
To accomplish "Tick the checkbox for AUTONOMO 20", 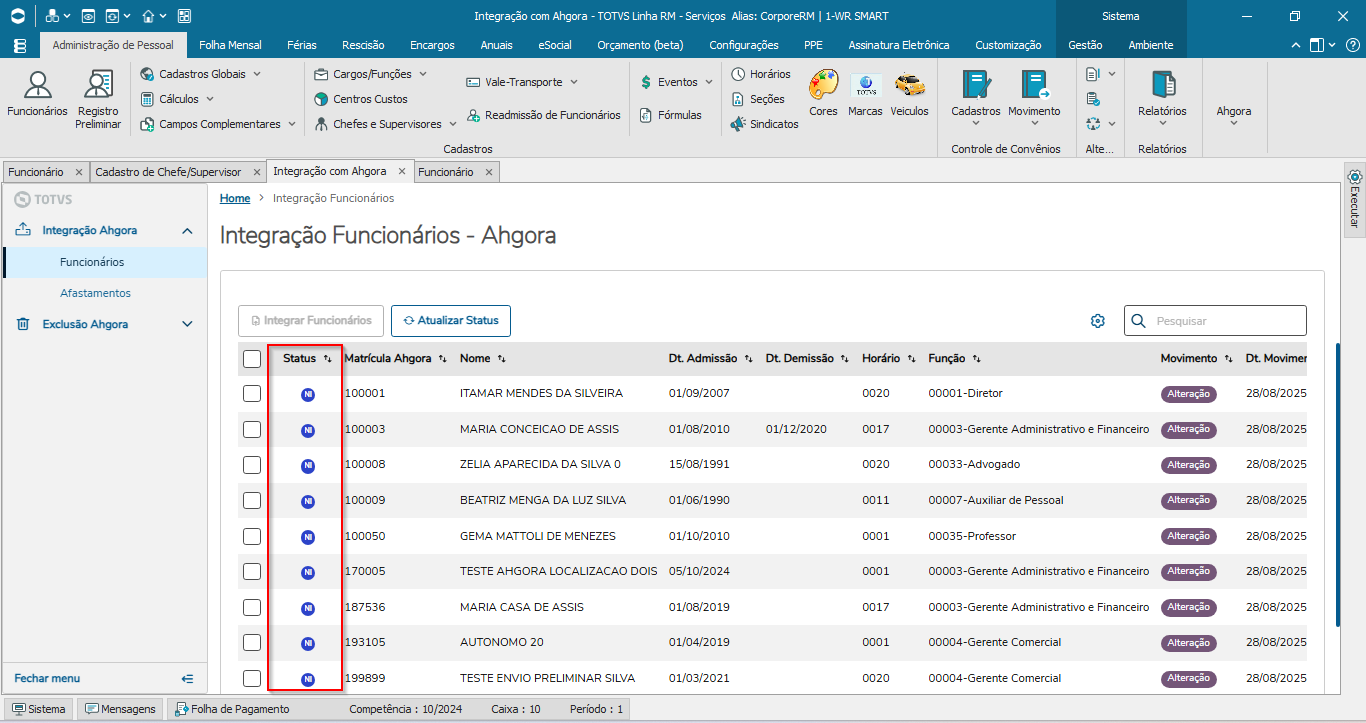I will tap(252, 642).
